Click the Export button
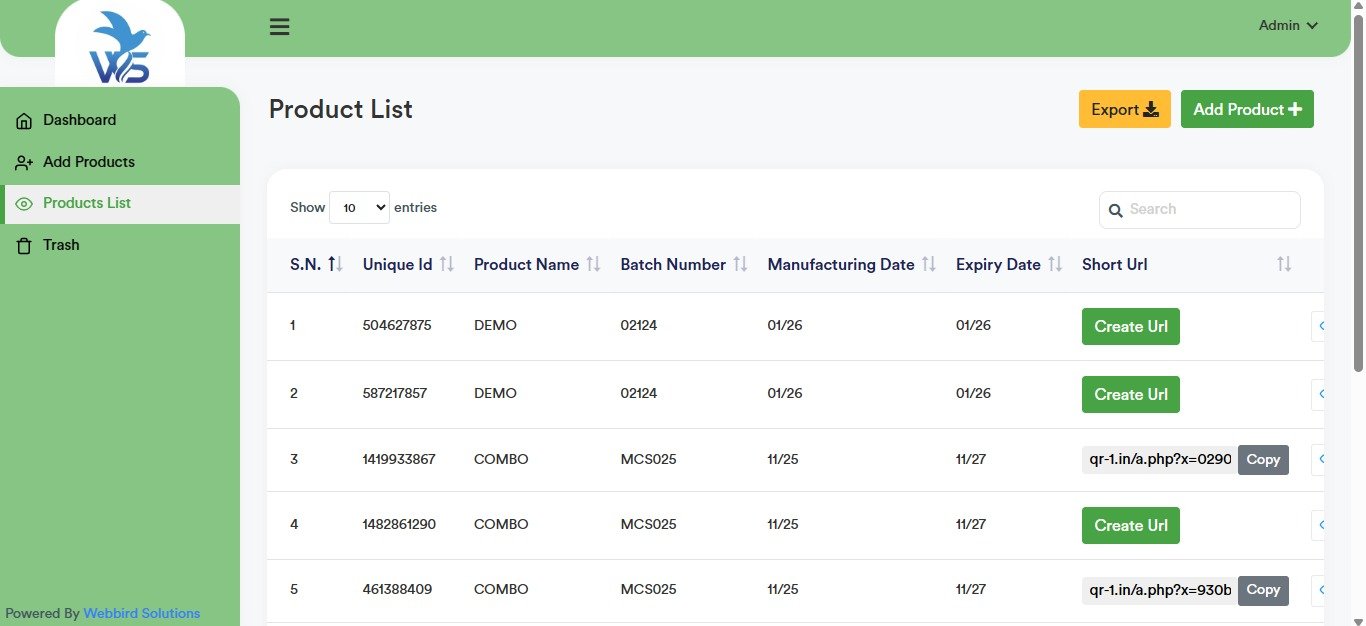This screenshot has width=1366, height=626. tap(1124, 110)
